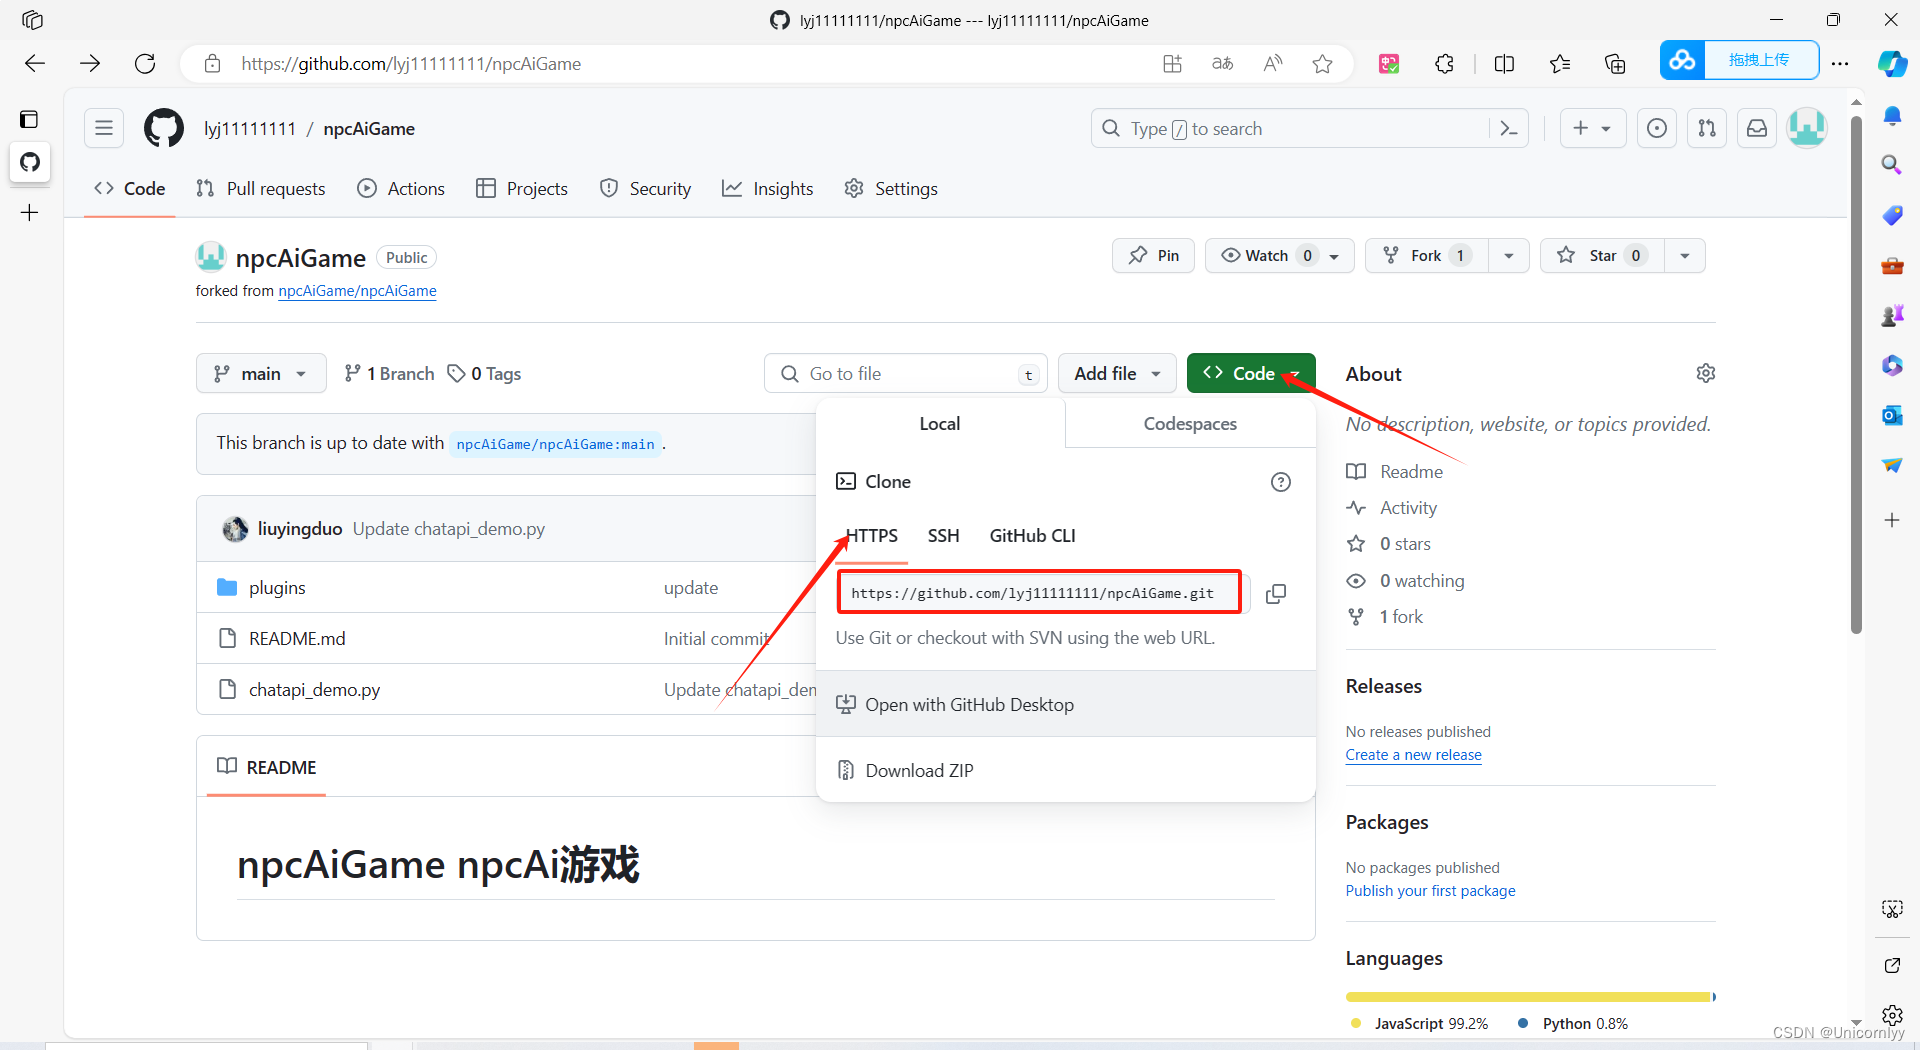Open Edge sidebar search icon

1892,165
